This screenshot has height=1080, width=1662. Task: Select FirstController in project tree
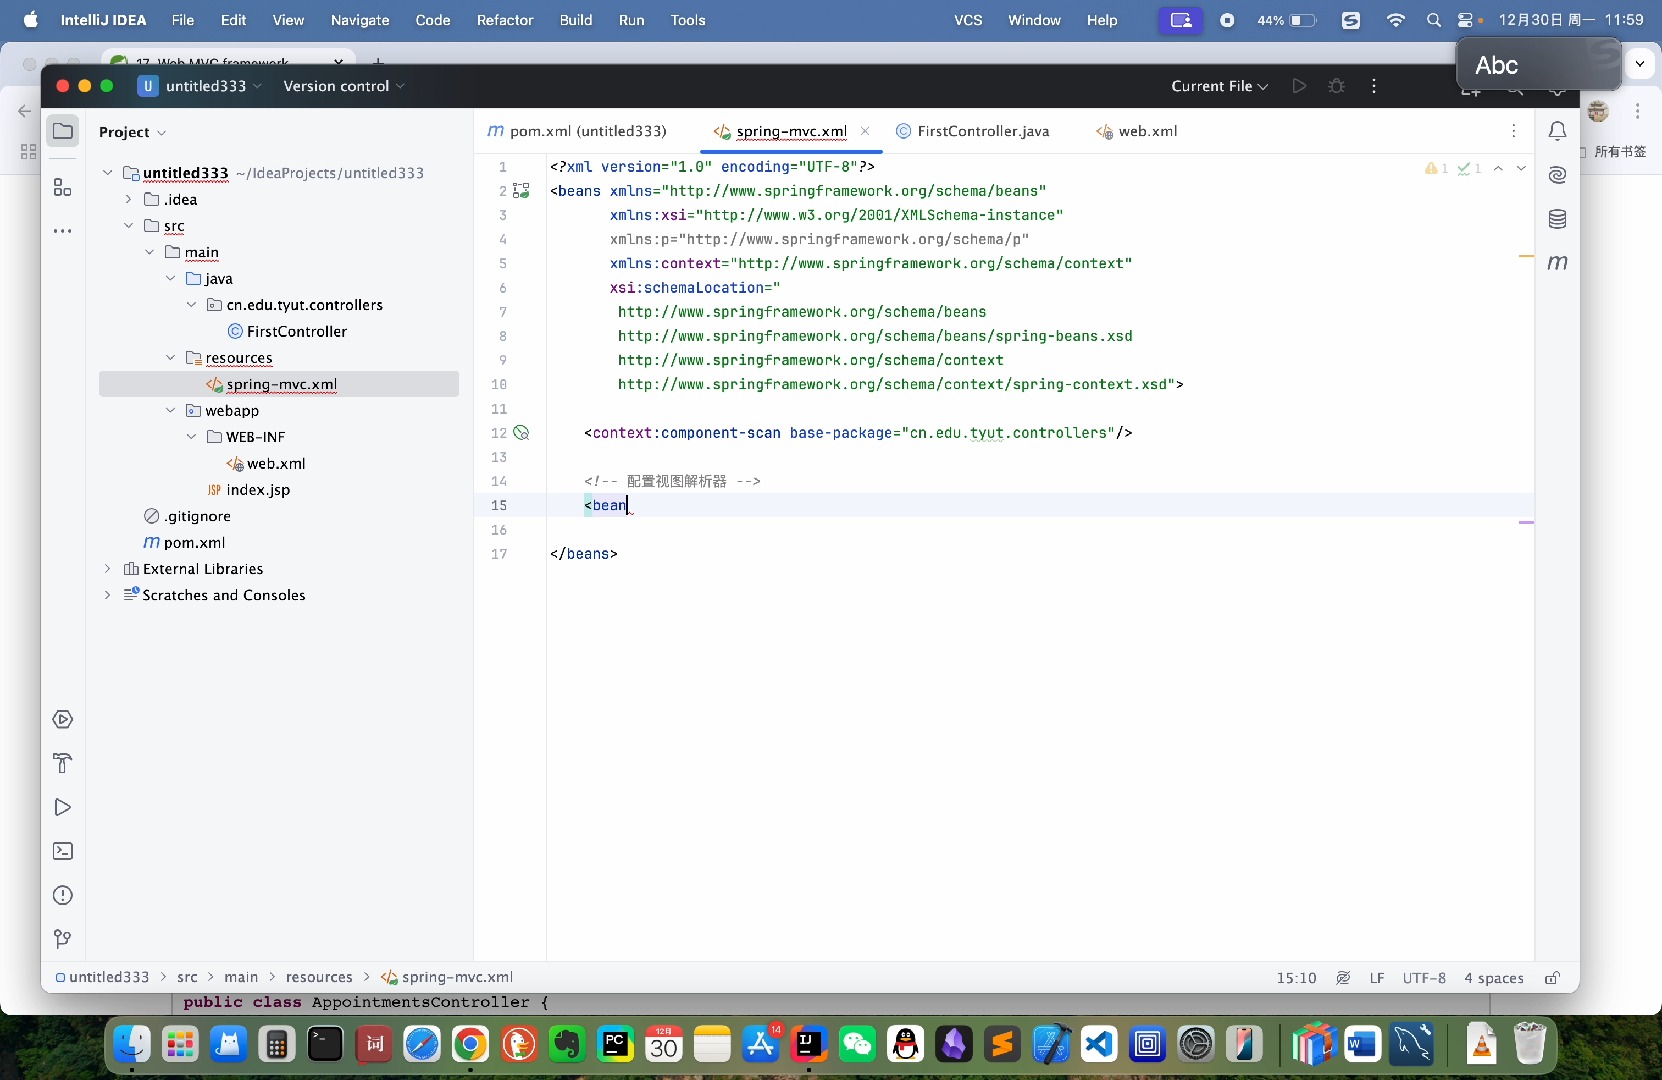286,331
